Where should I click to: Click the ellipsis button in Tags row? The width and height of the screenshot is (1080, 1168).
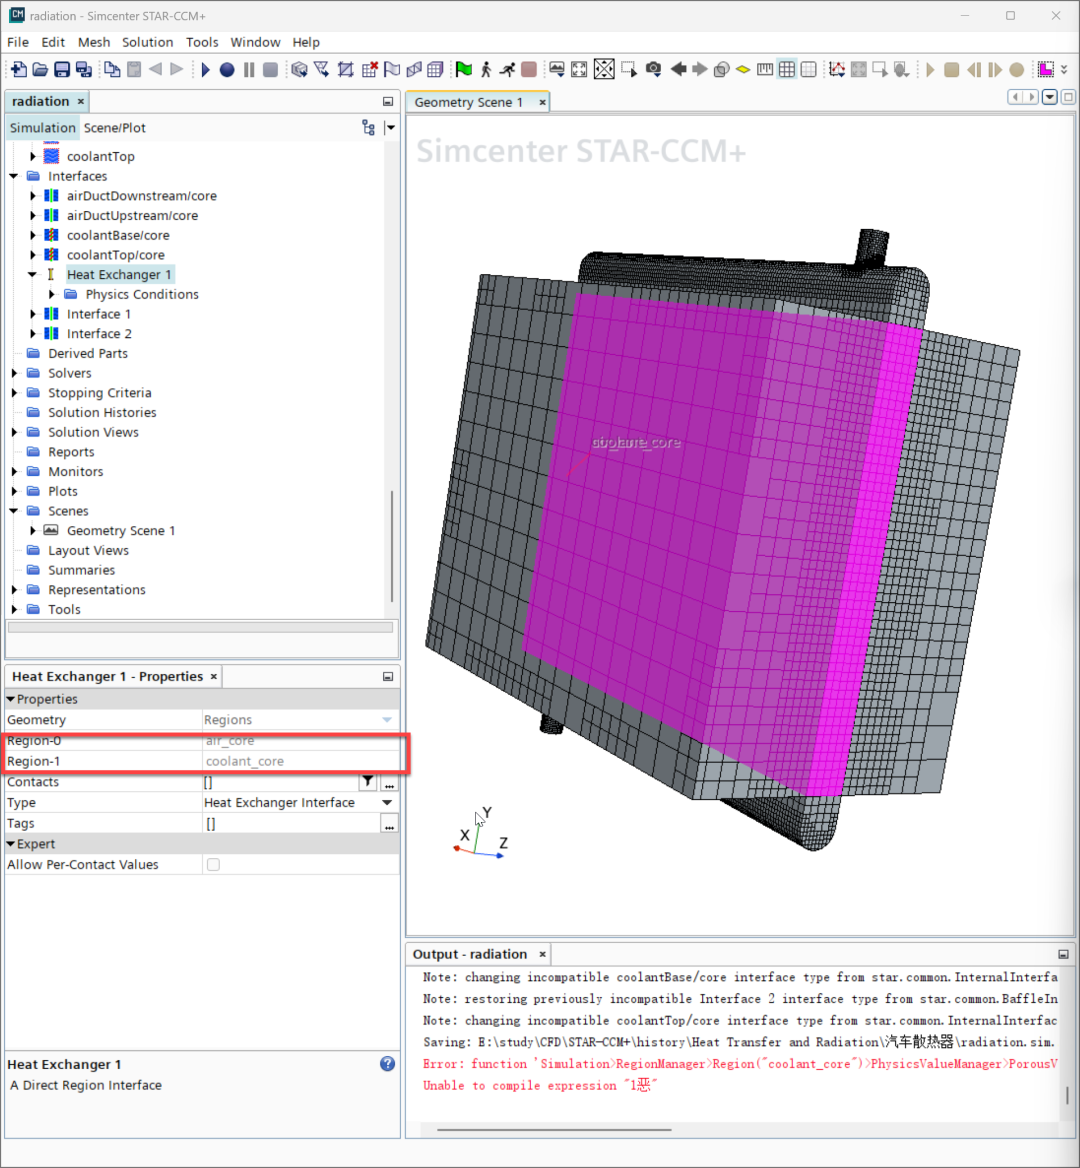(389, 824)
